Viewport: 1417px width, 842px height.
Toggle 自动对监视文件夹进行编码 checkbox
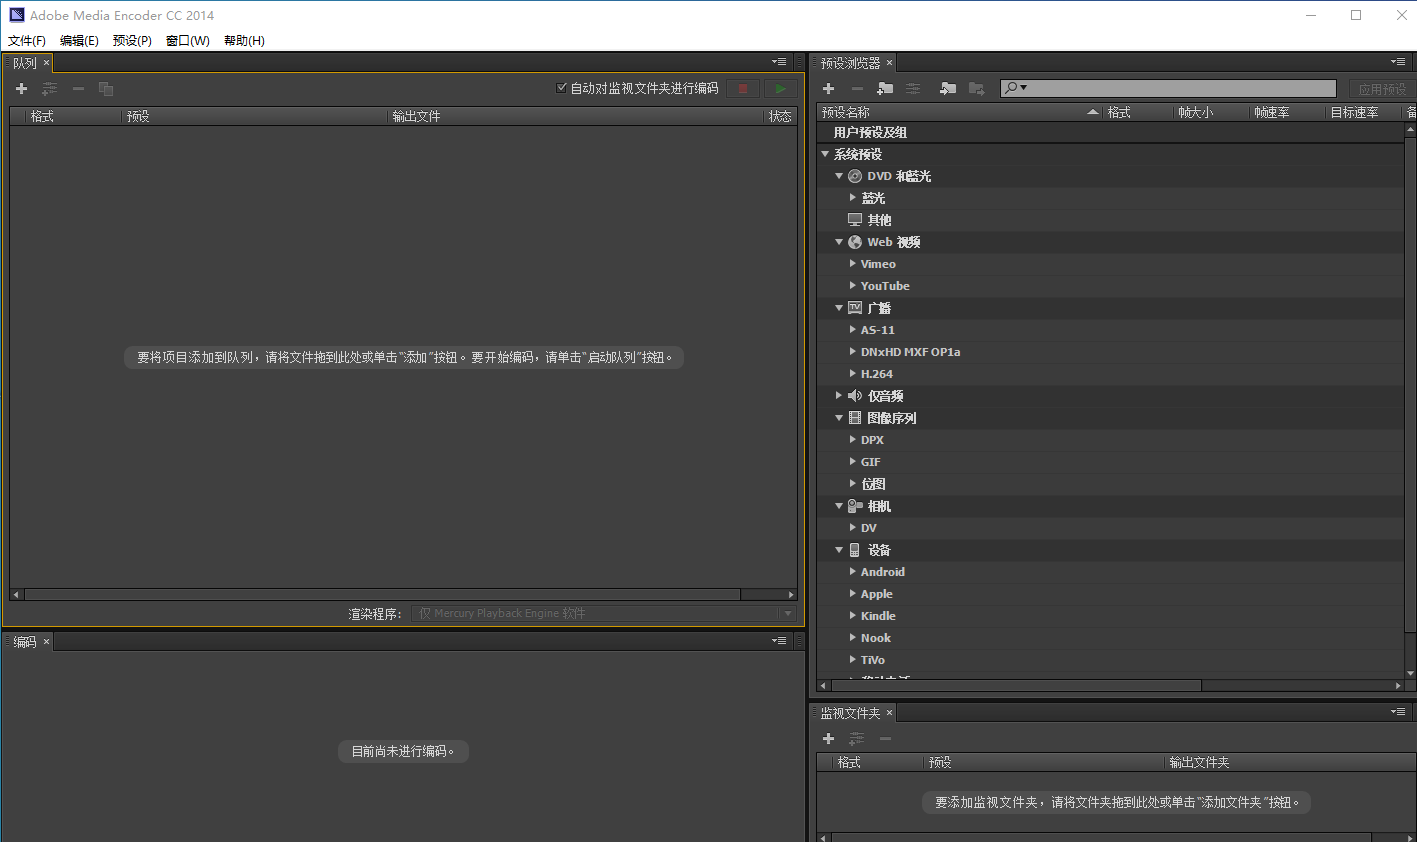pos(562,88)
